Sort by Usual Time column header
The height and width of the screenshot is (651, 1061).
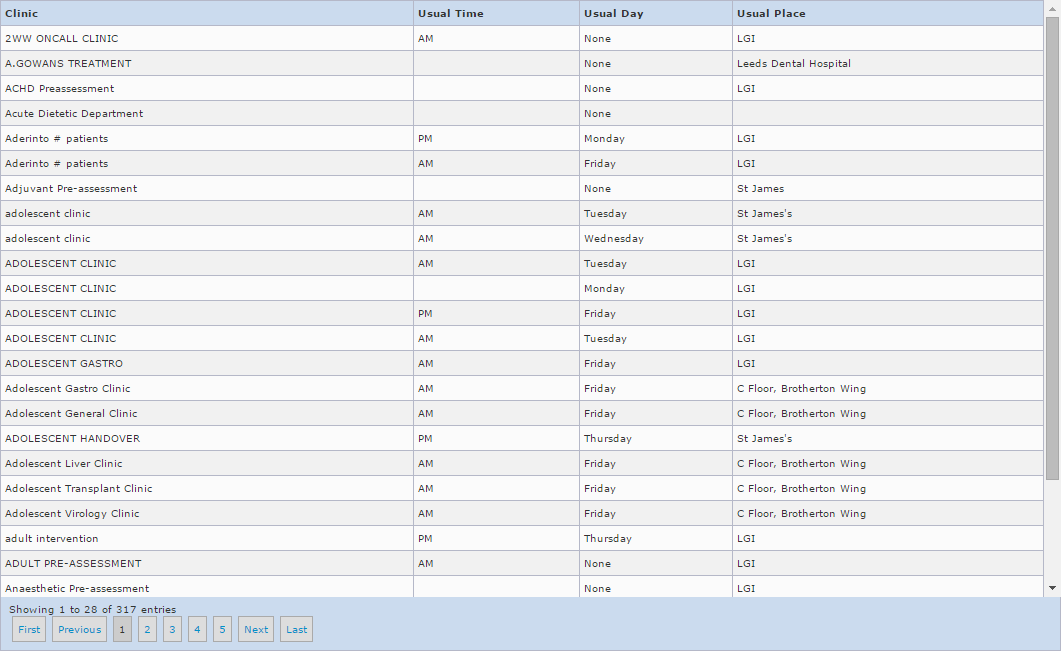tap(450, 14)
